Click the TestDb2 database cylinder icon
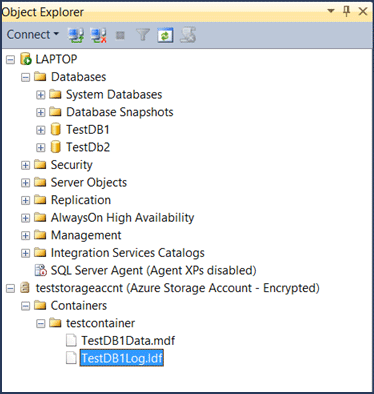The width and height of the screenshot is (374, 394). coord(55,147)
